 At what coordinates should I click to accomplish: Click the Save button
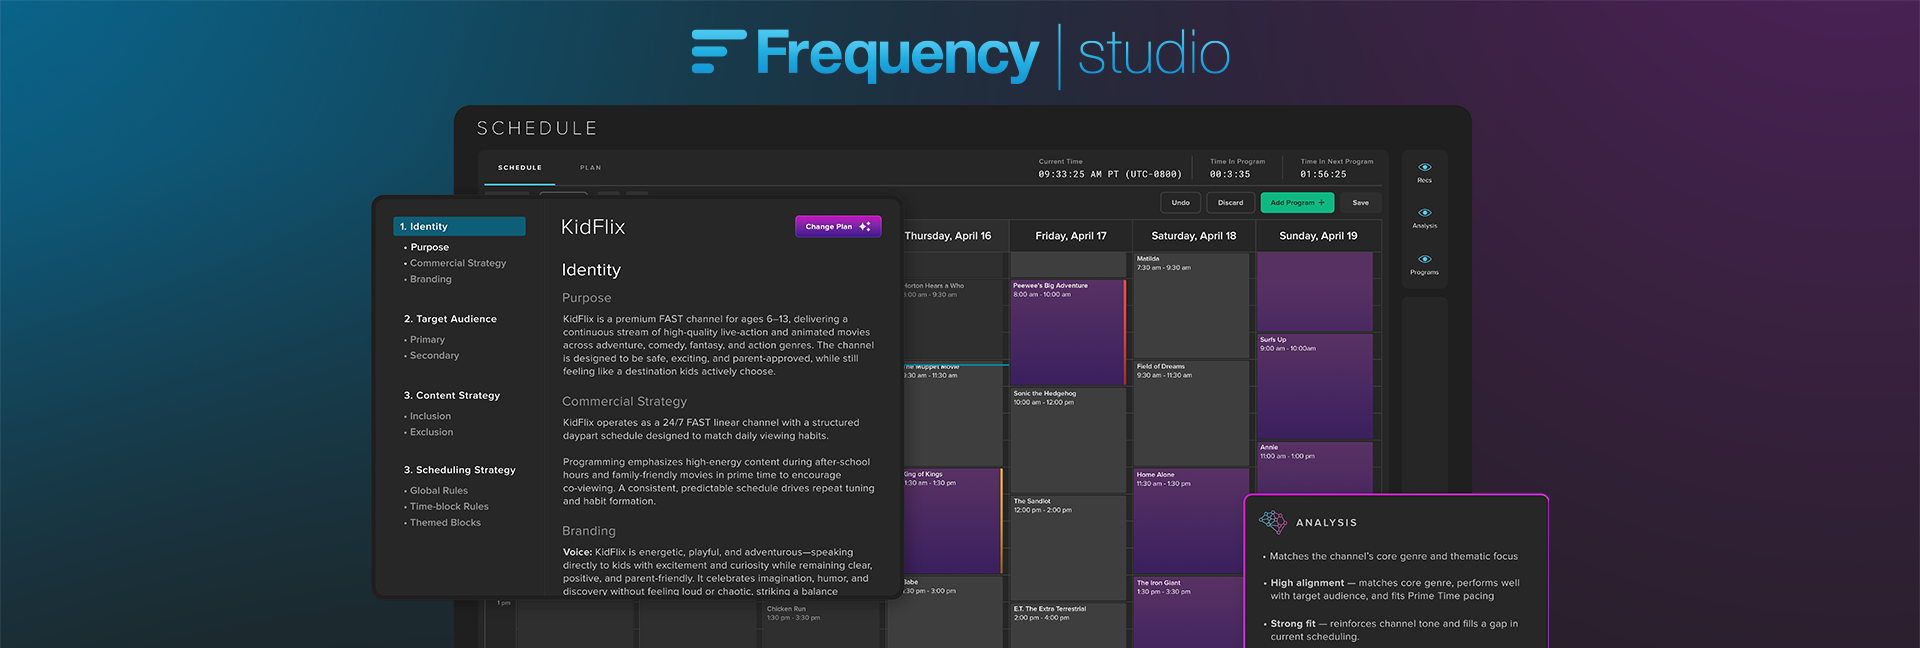1361,203
